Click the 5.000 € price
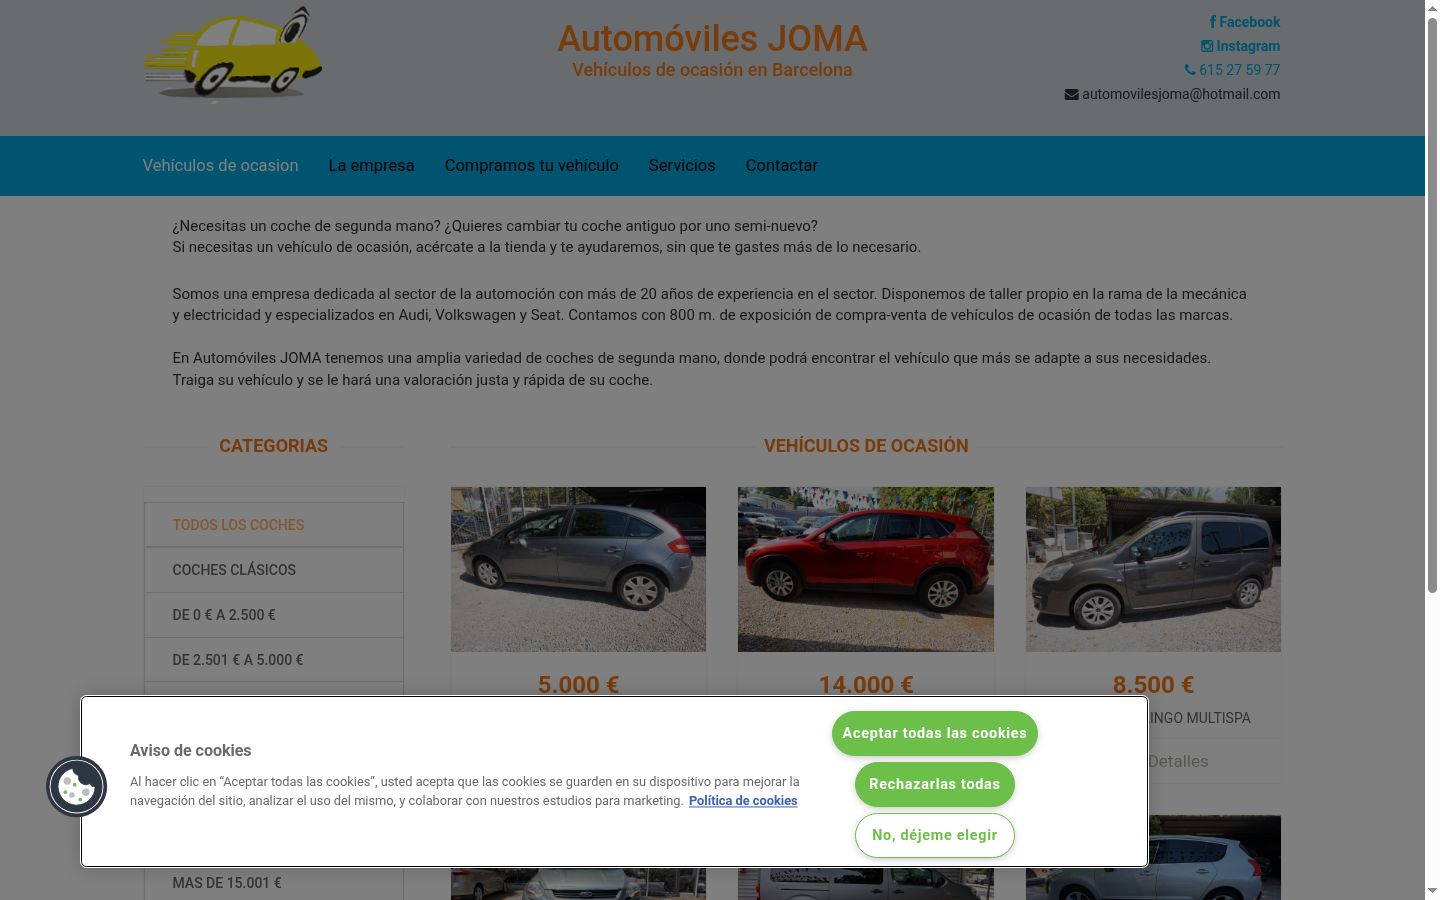 [x=578, y=684]
